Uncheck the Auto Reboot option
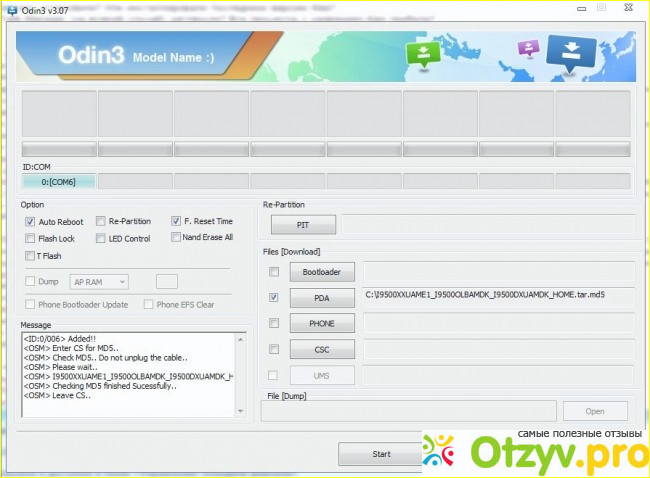Viewport: 650px width, 478px height. click(x=31, y=221)
